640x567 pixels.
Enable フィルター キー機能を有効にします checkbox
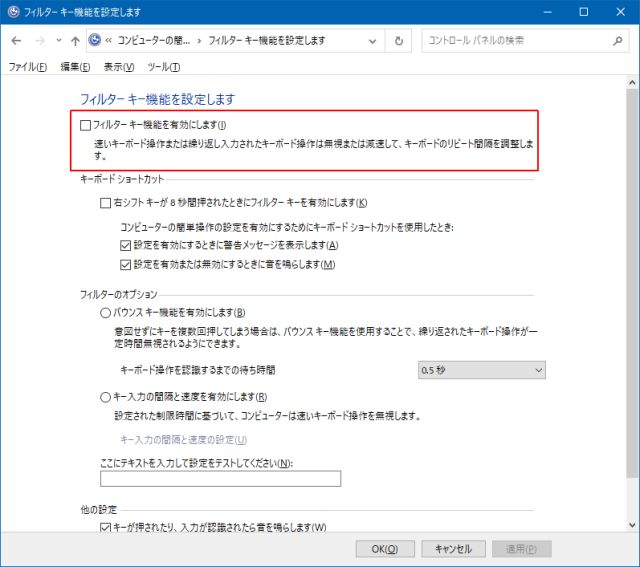[x=85, y=125]
